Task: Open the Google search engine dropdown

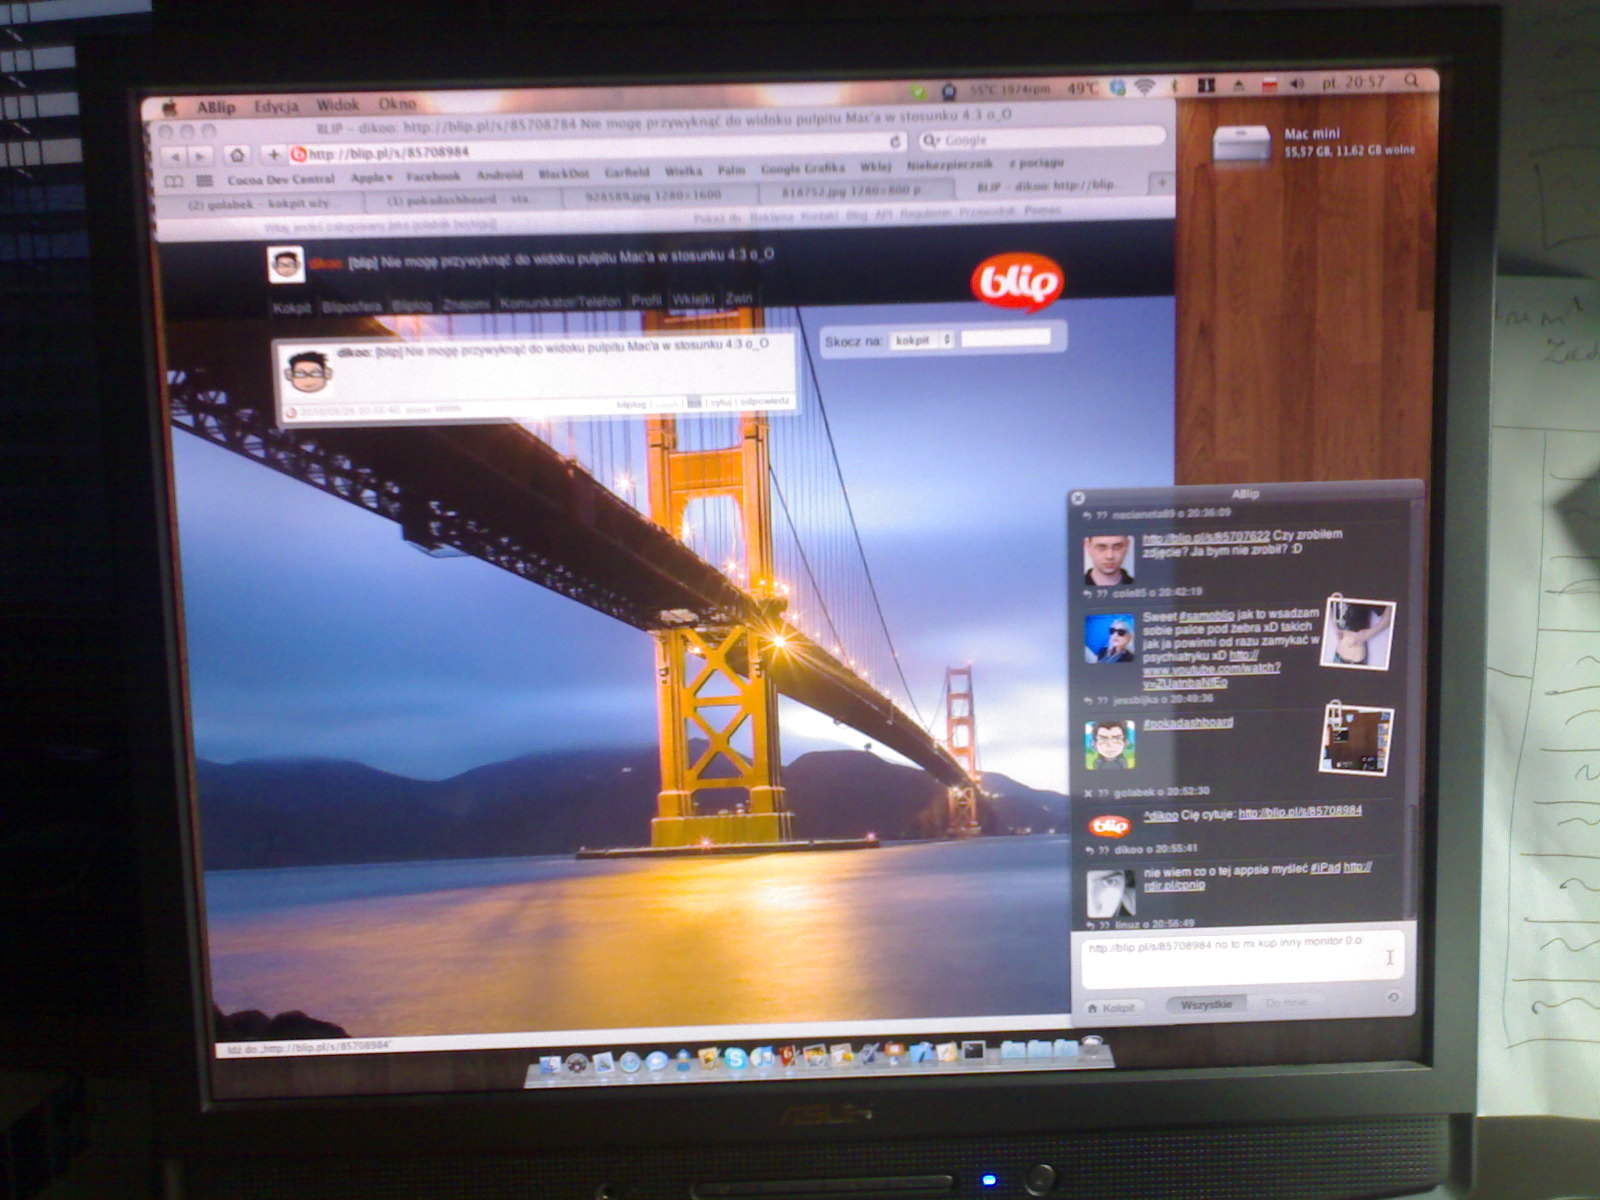Action: point(931,141)
